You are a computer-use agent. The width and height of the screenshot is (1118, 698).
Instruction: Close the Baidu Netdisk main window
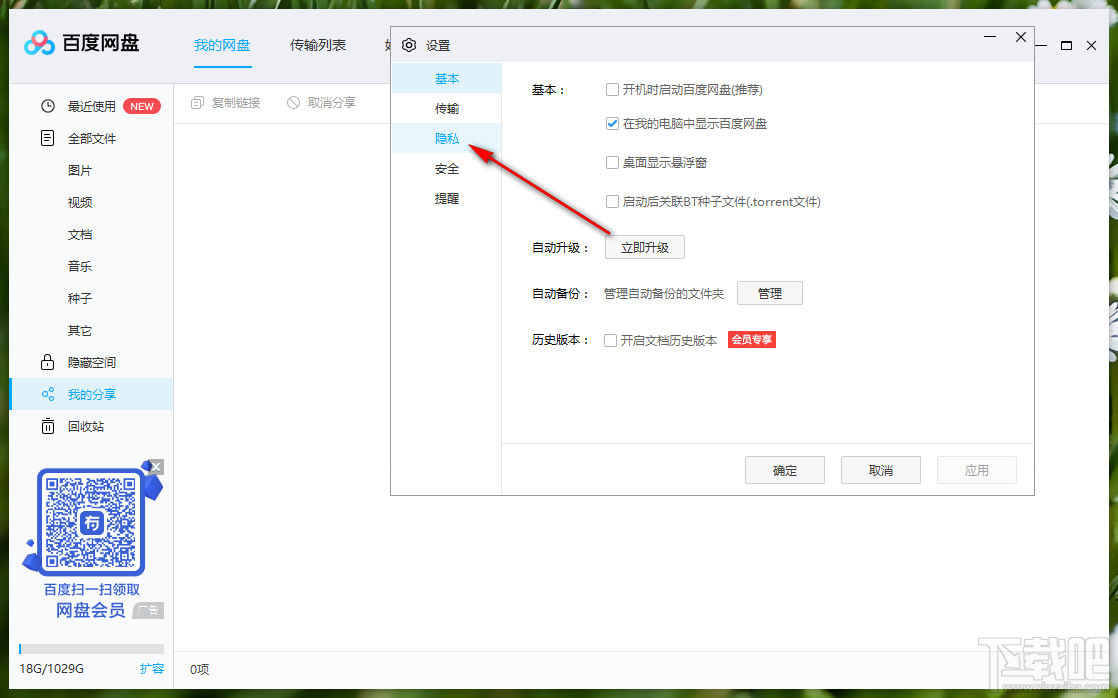tap(1092, 46)
